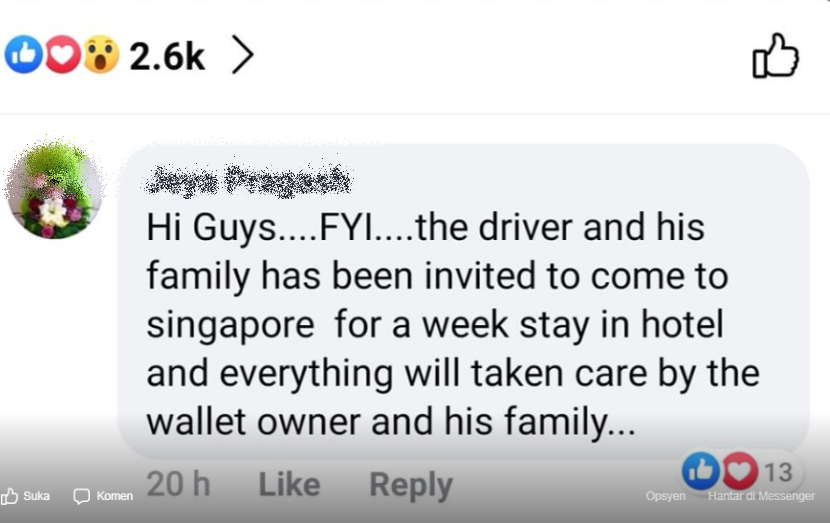Click the blue thumbs-up reaction on comment
Image resolution: width=830 pixels, height=523 pixels.
coord(700,471)
